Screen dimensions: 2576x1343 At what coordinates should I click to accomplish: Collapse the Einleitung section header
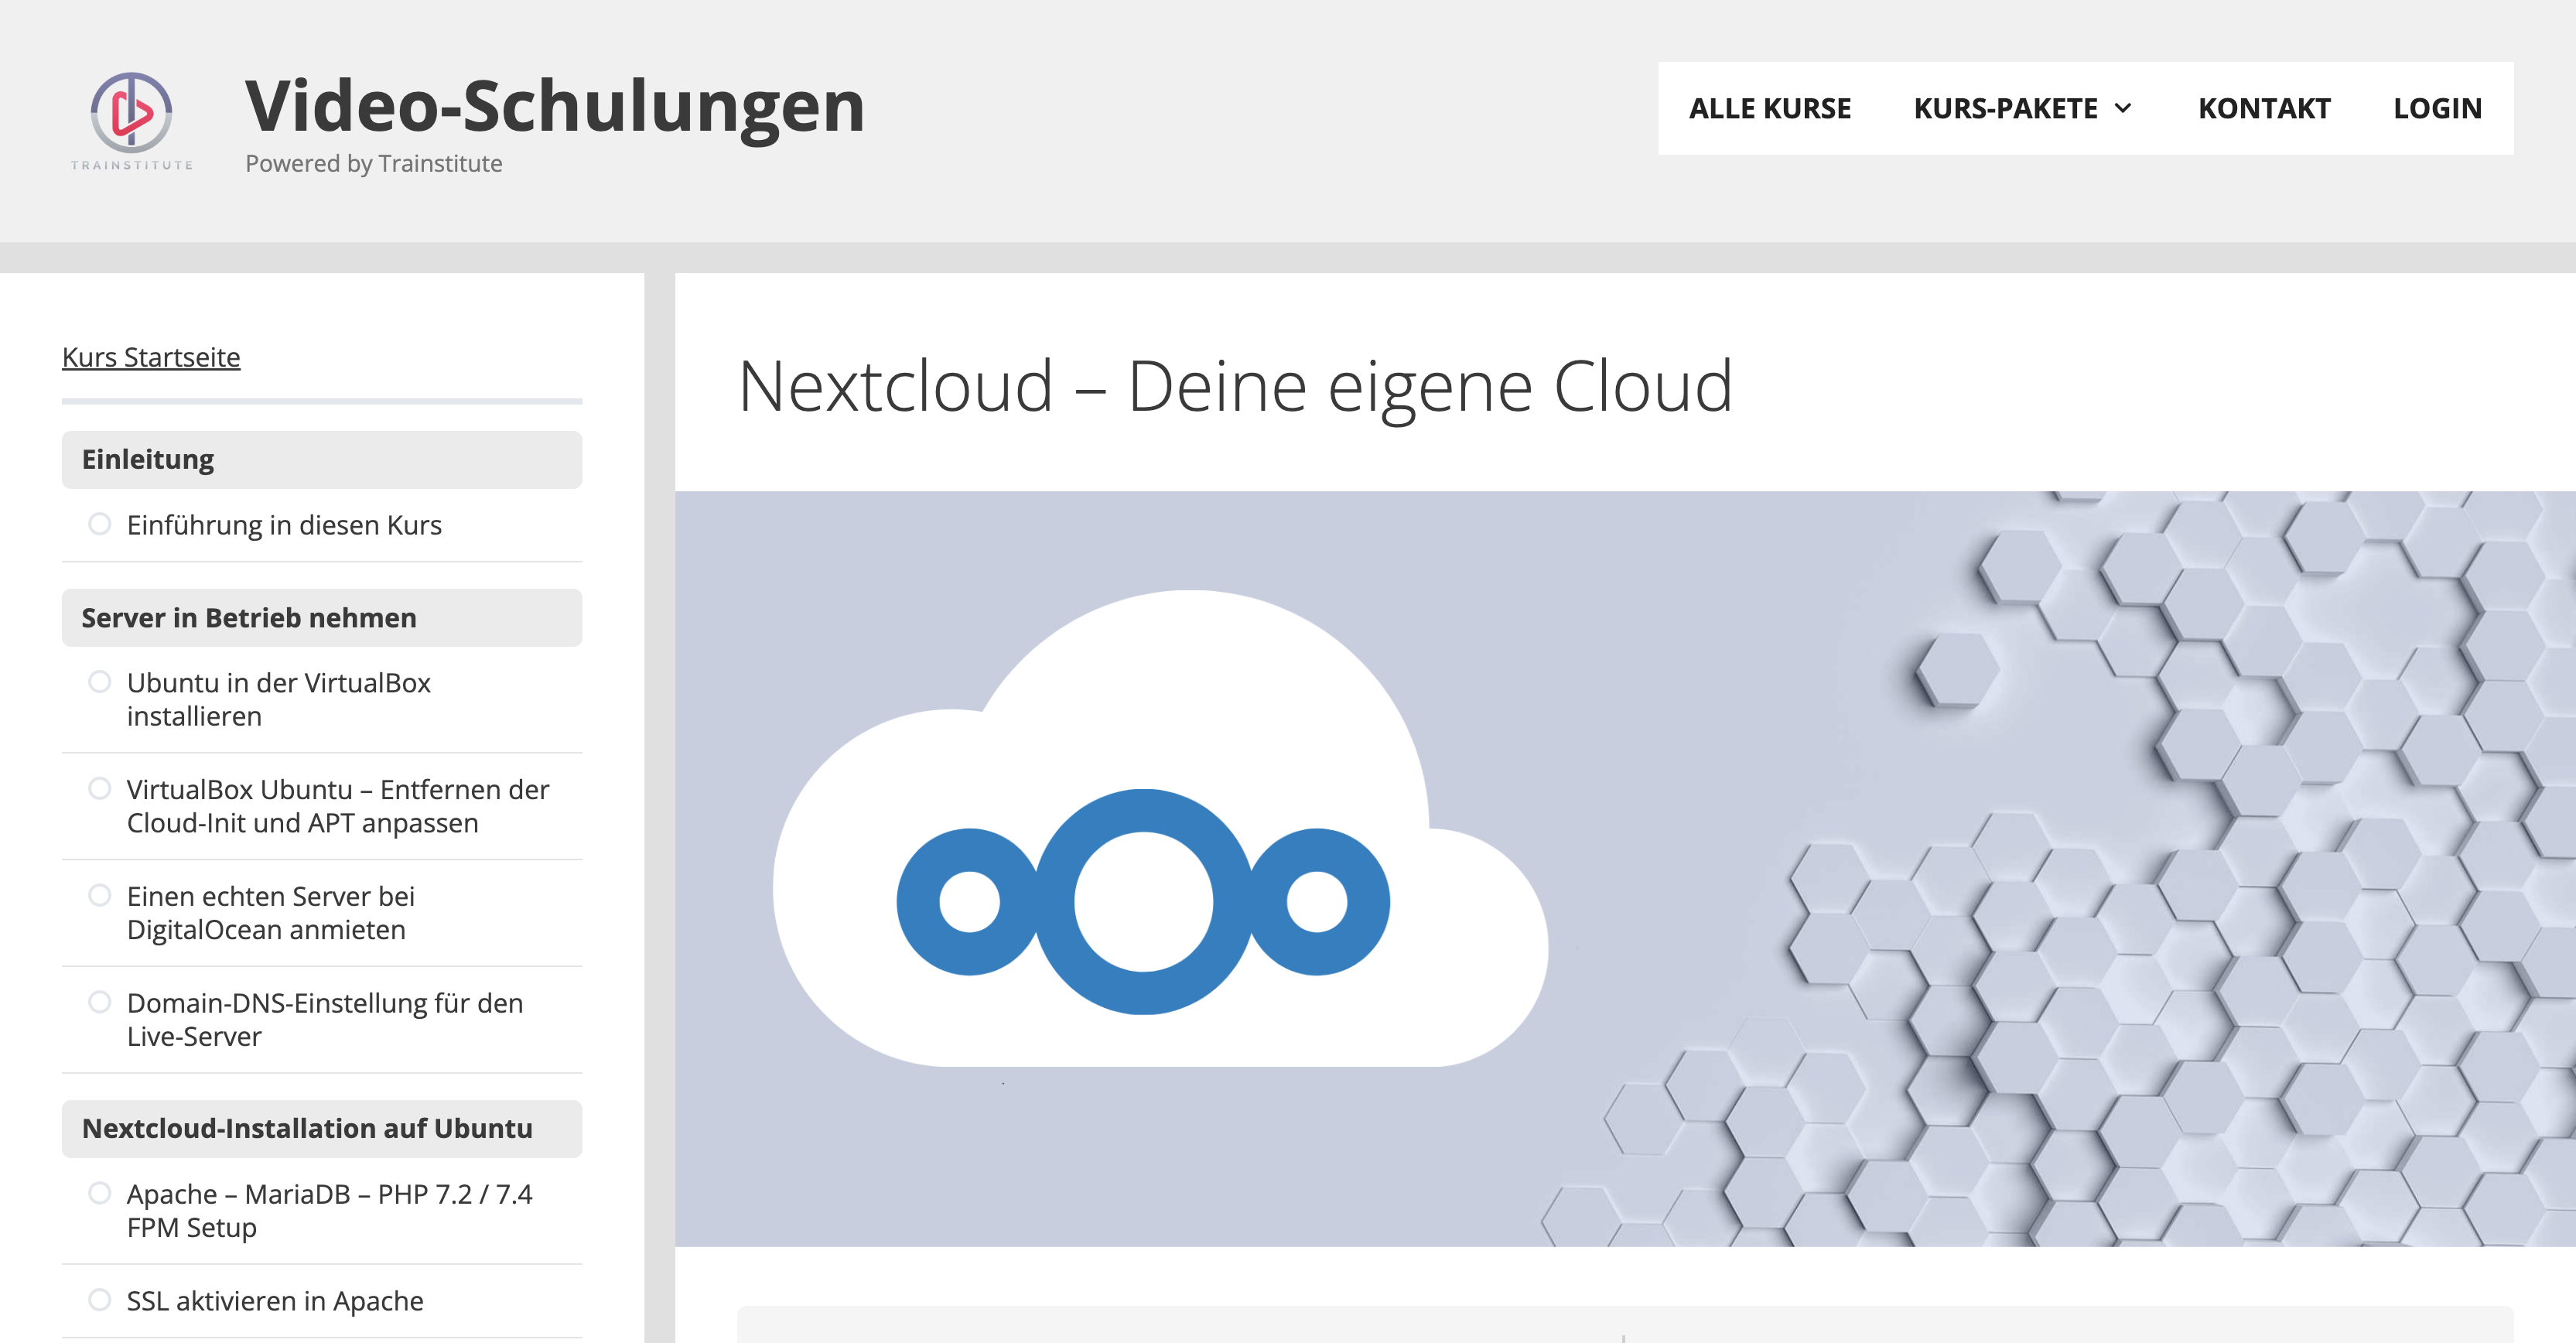click(322, 460)
